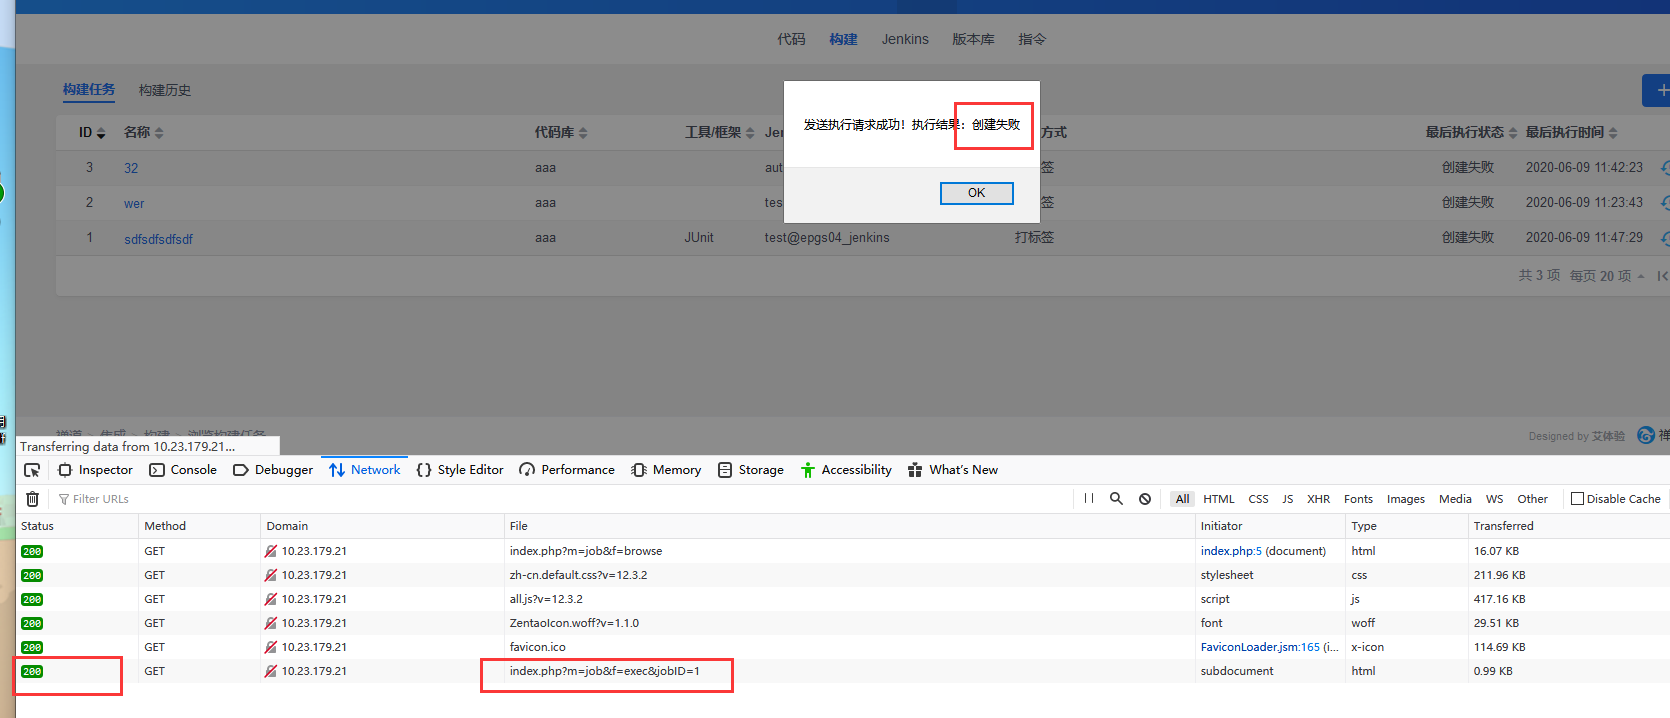Expand the 每页 20 项 page-size dropdown
This screenshot has width=1670, height=718.
point(1606,276)
